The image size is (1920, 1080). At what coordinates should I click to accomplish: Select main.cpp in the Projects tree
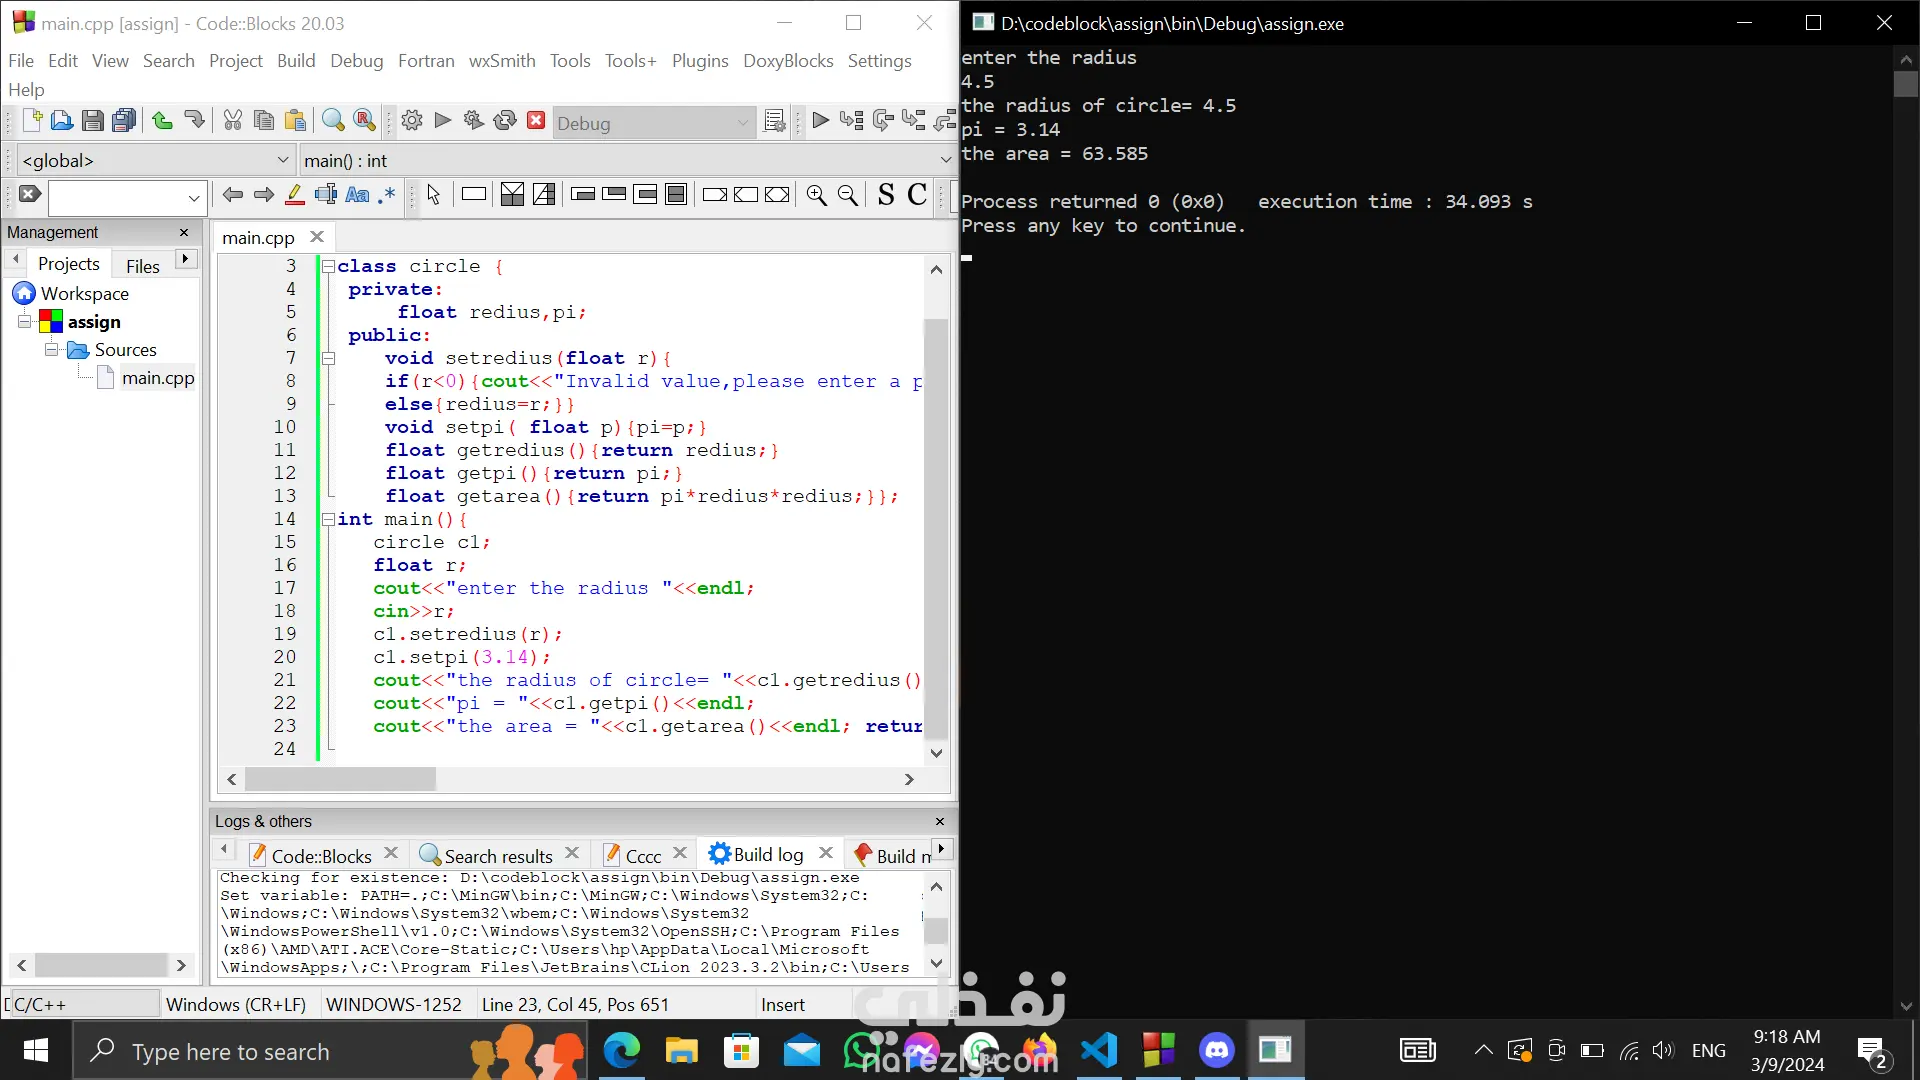[x=157, y=378]
